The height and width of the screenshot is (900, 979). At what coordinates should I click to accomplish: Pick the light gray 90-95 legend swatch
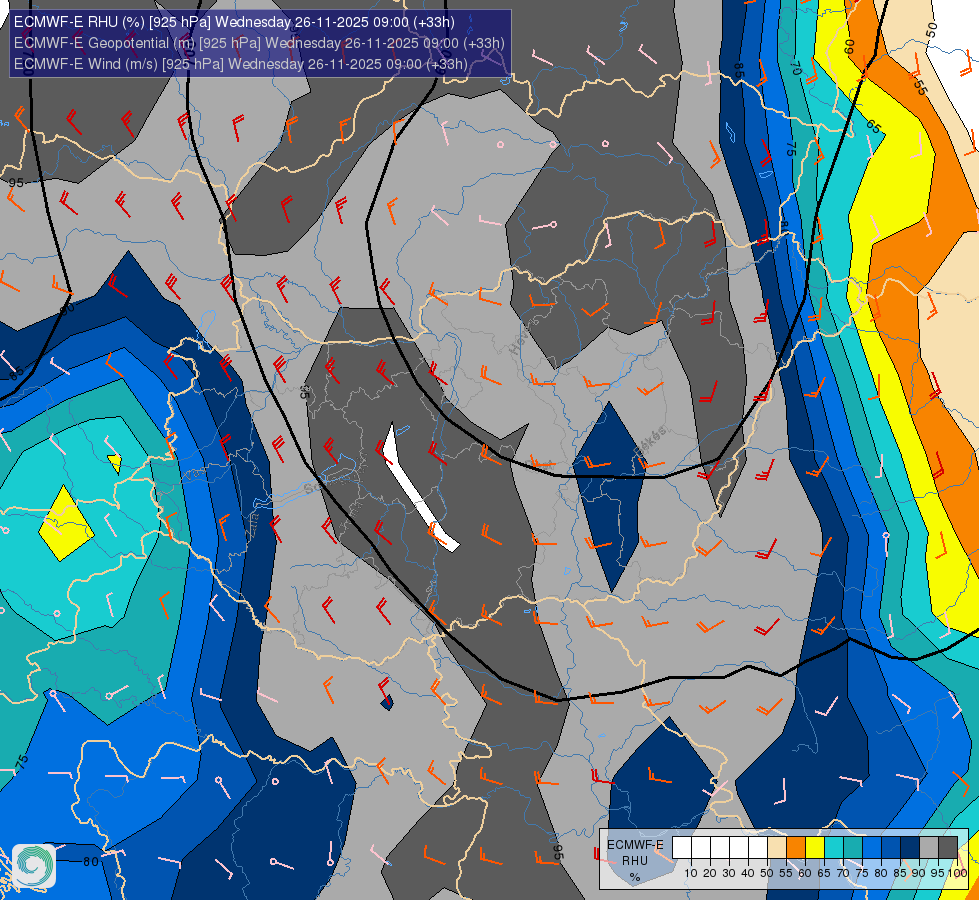click(x=928, y=848)
